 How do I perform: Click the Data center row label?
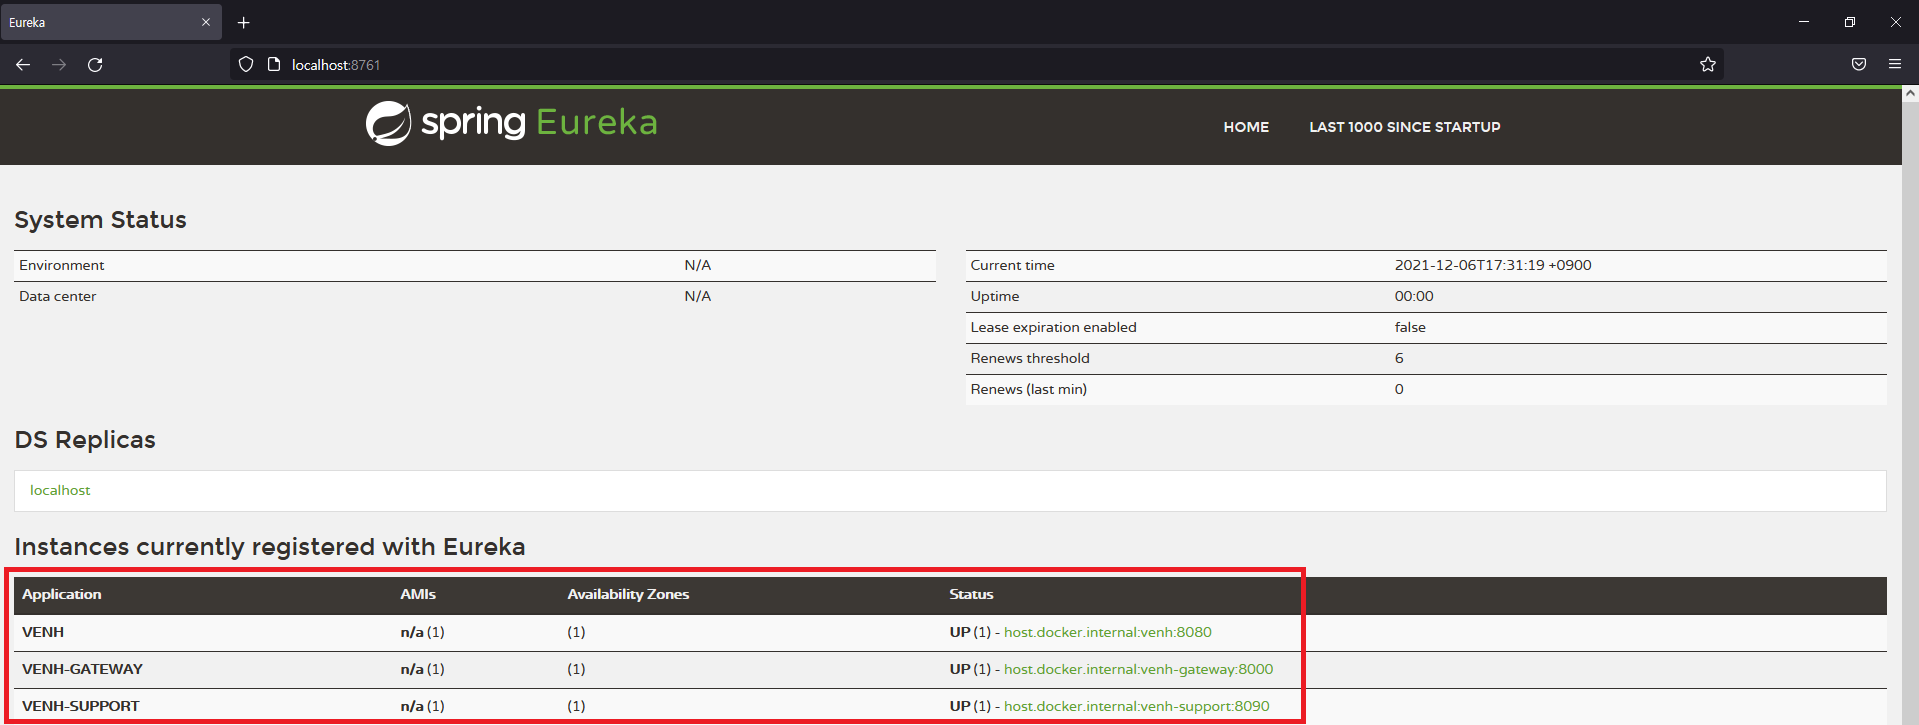pyautogui.click(x=58, y=296)
